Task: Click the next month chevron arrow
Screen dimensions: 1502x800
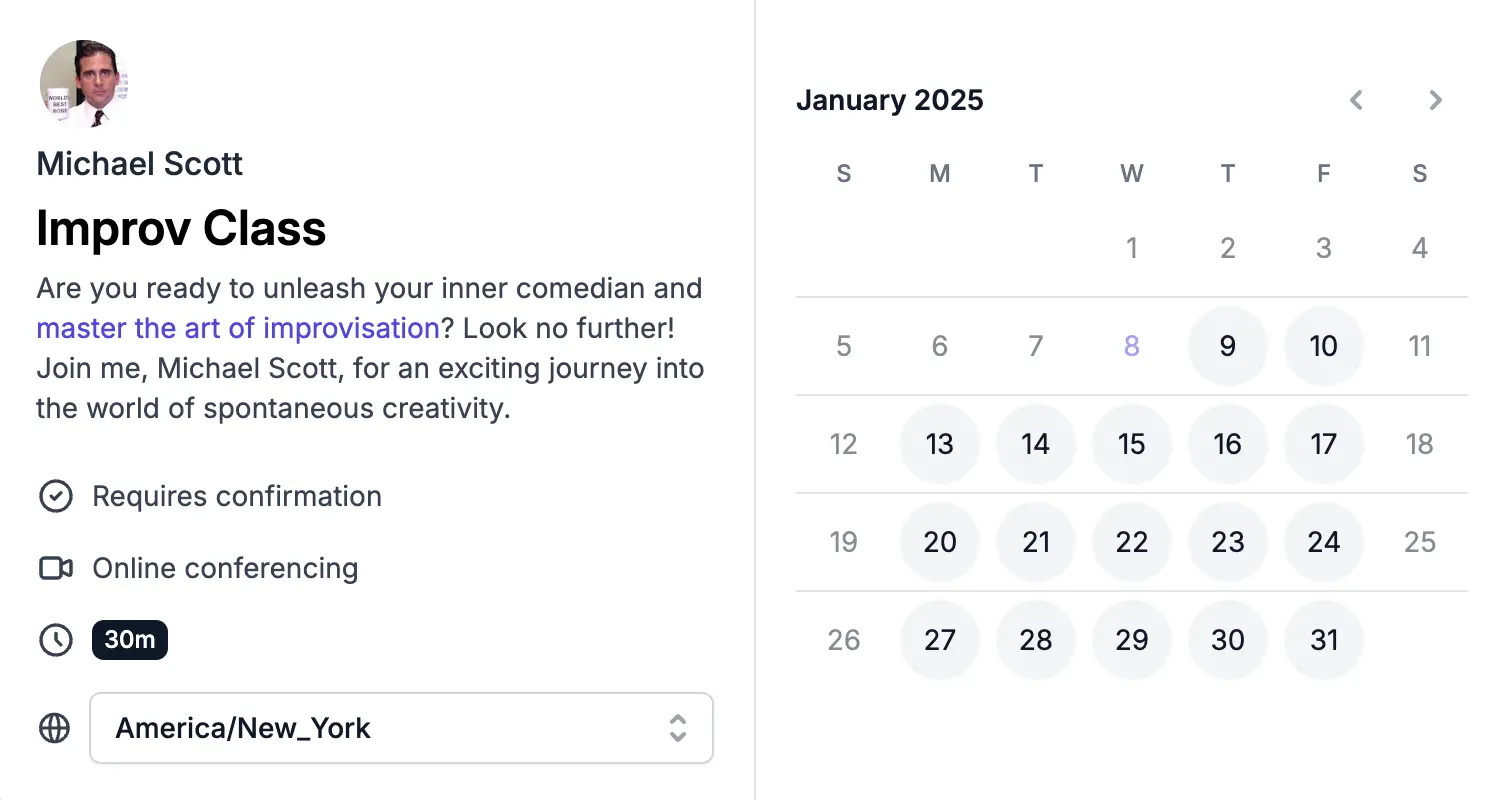Action: 1435,100
